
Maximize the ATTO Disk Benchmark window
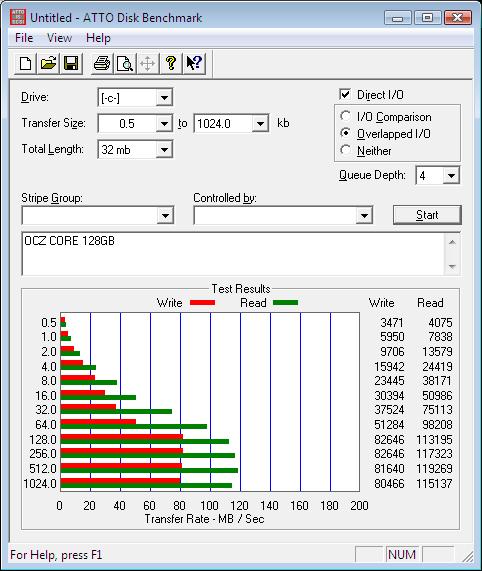427,17
